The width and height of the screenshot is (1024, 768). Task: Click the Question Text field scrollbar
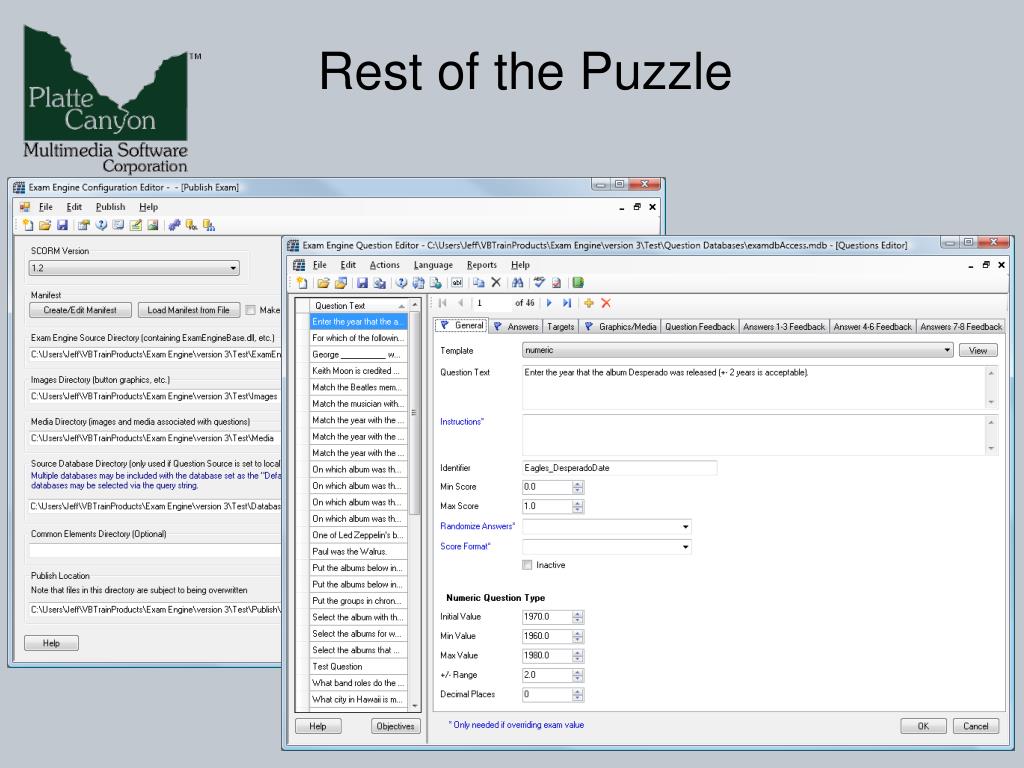[x=991, y=387]
